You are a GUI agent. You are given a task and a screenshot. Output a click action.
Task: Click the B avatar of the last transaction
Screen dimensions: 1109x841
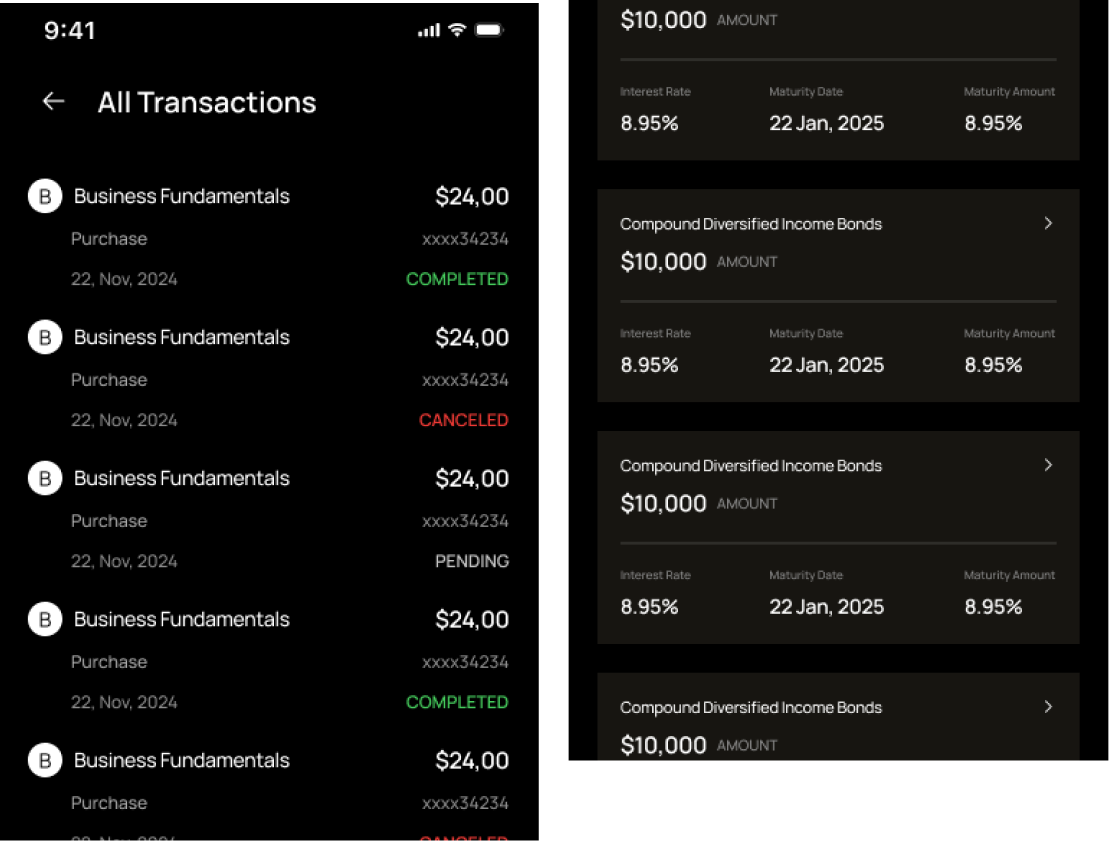(x=45, y=760)
